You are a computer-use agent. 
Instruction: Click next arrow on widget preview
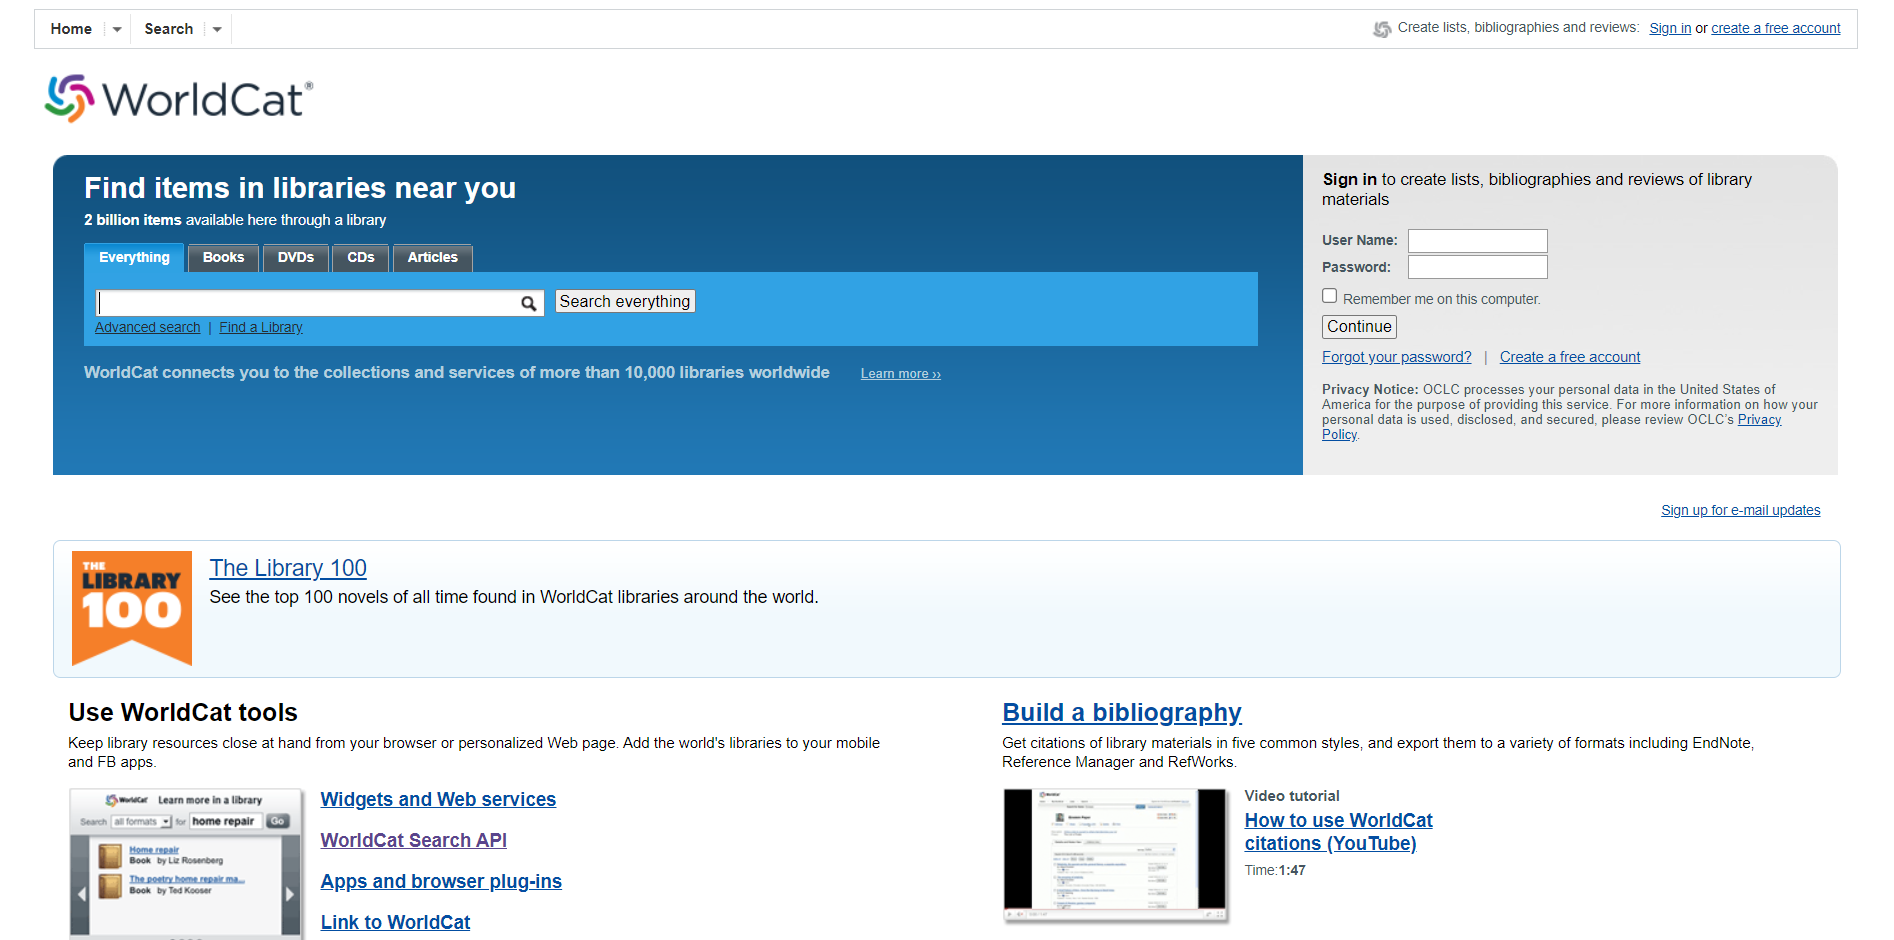click(290, 894)
